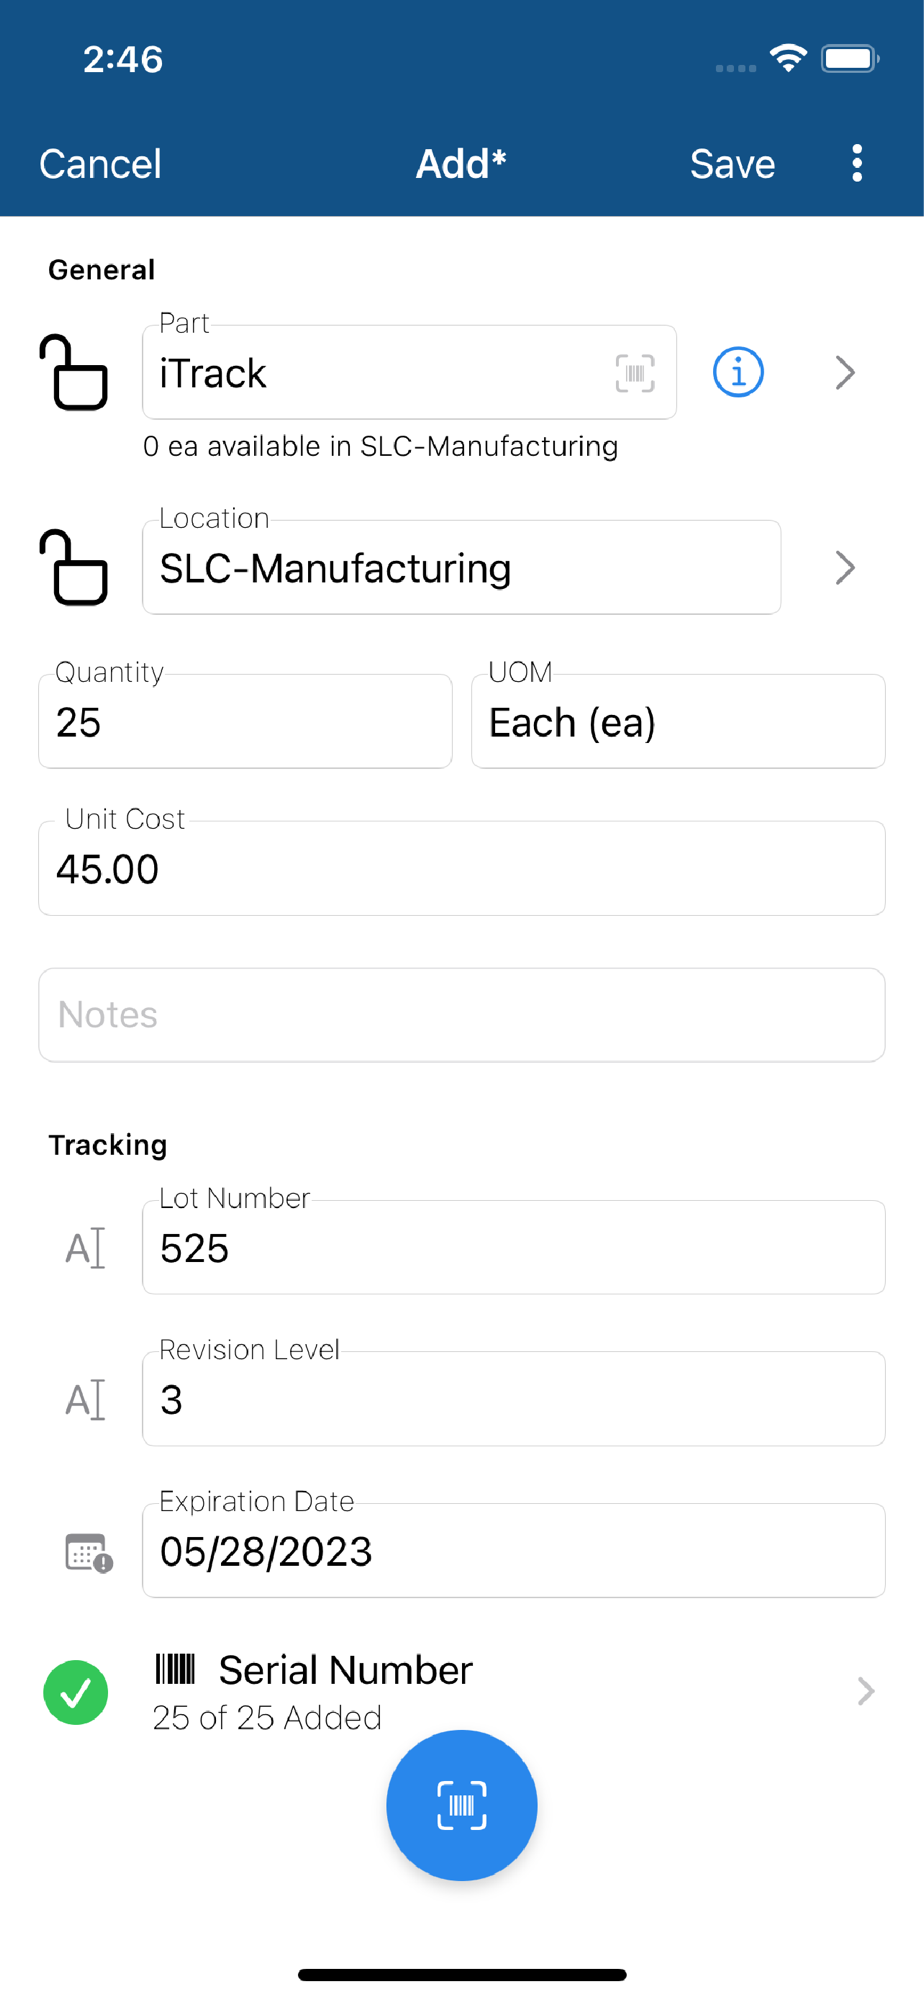The image size is (924, 2000).
Task: Save the inventory addition
Action: pos(732,164)
